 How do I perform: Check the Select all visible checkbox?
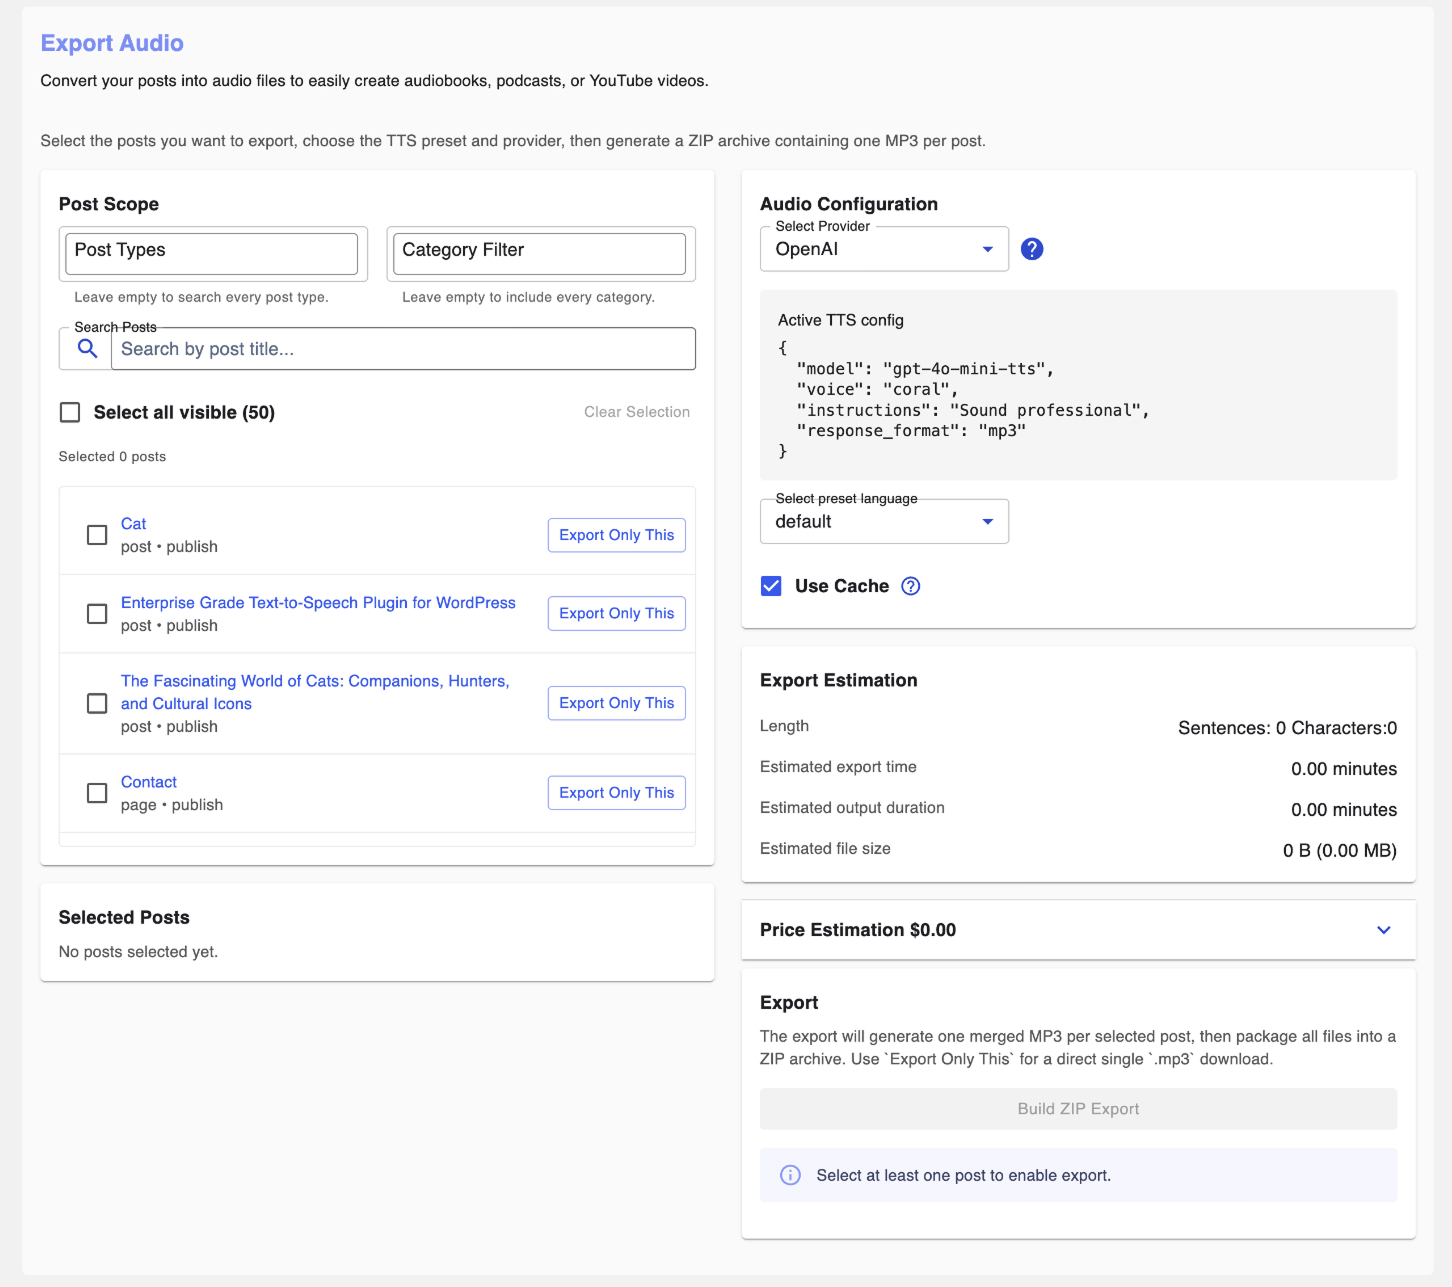(70, 412)
